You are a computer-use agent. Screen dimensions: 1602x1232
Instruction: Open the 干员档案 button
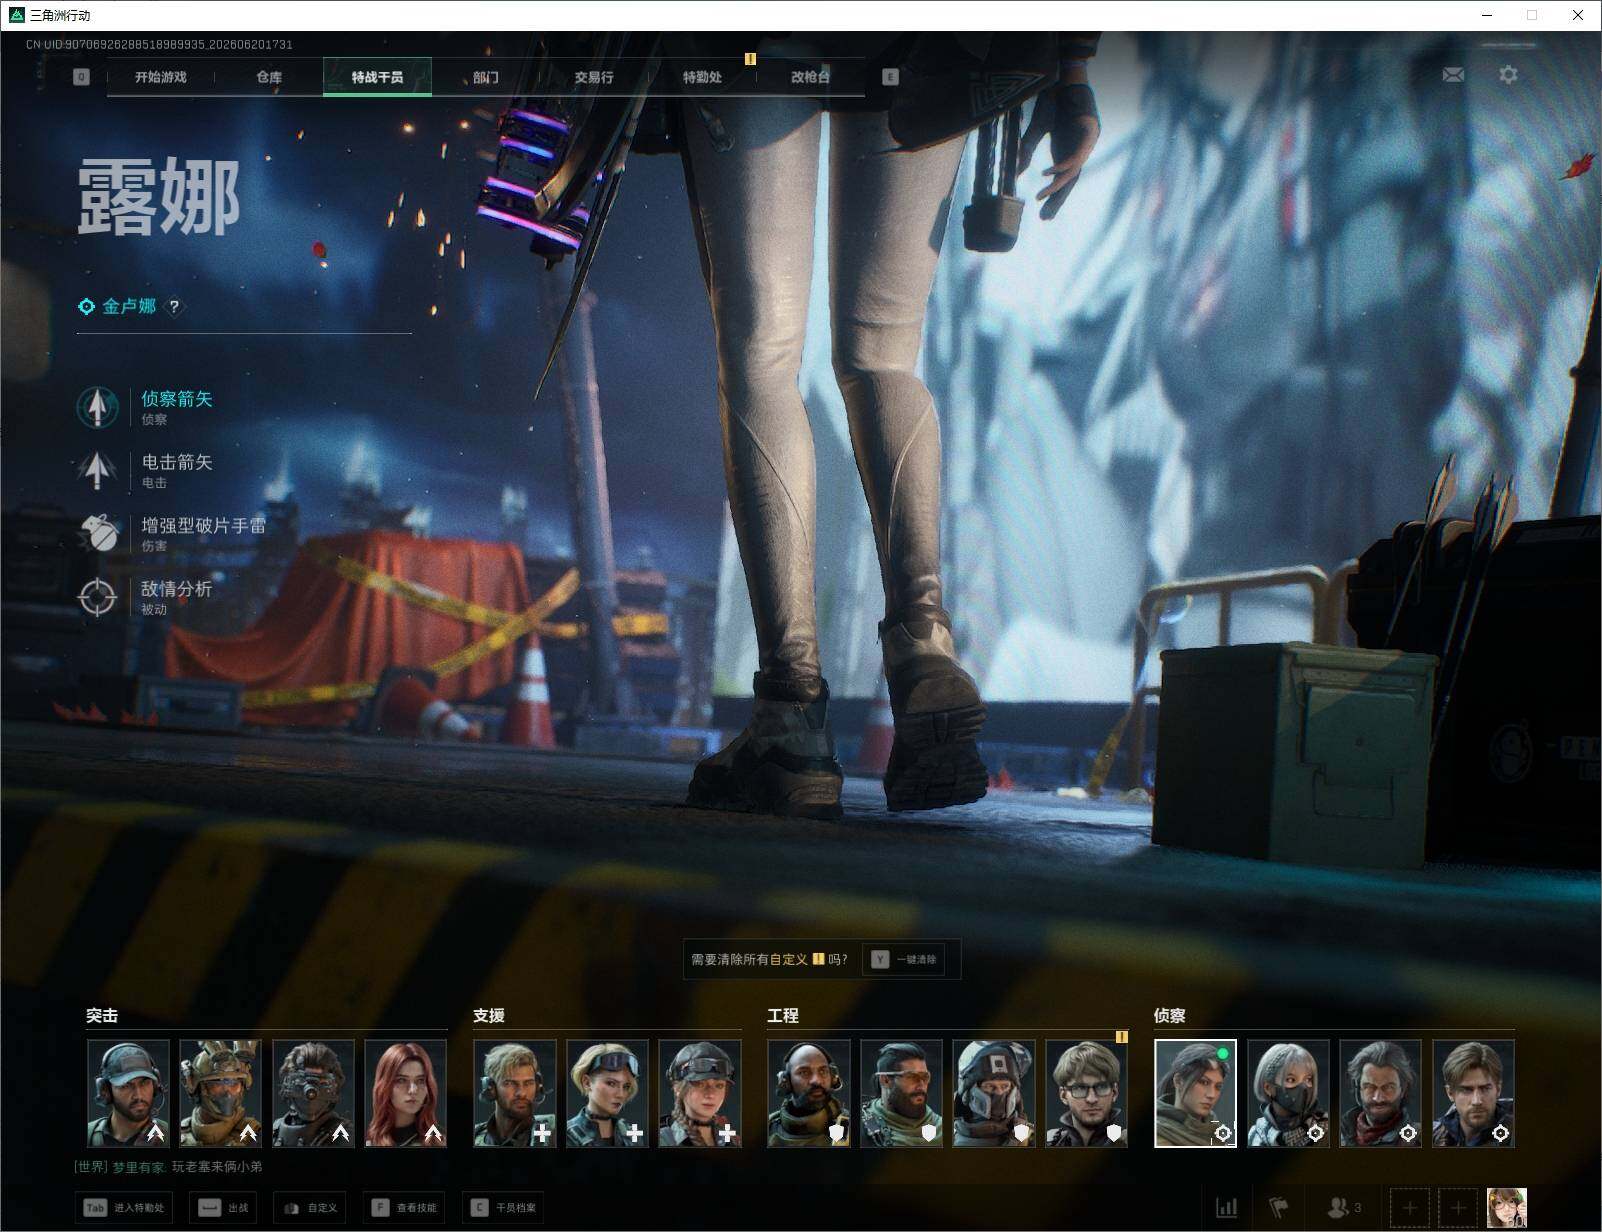click(x=503, y=1208)
